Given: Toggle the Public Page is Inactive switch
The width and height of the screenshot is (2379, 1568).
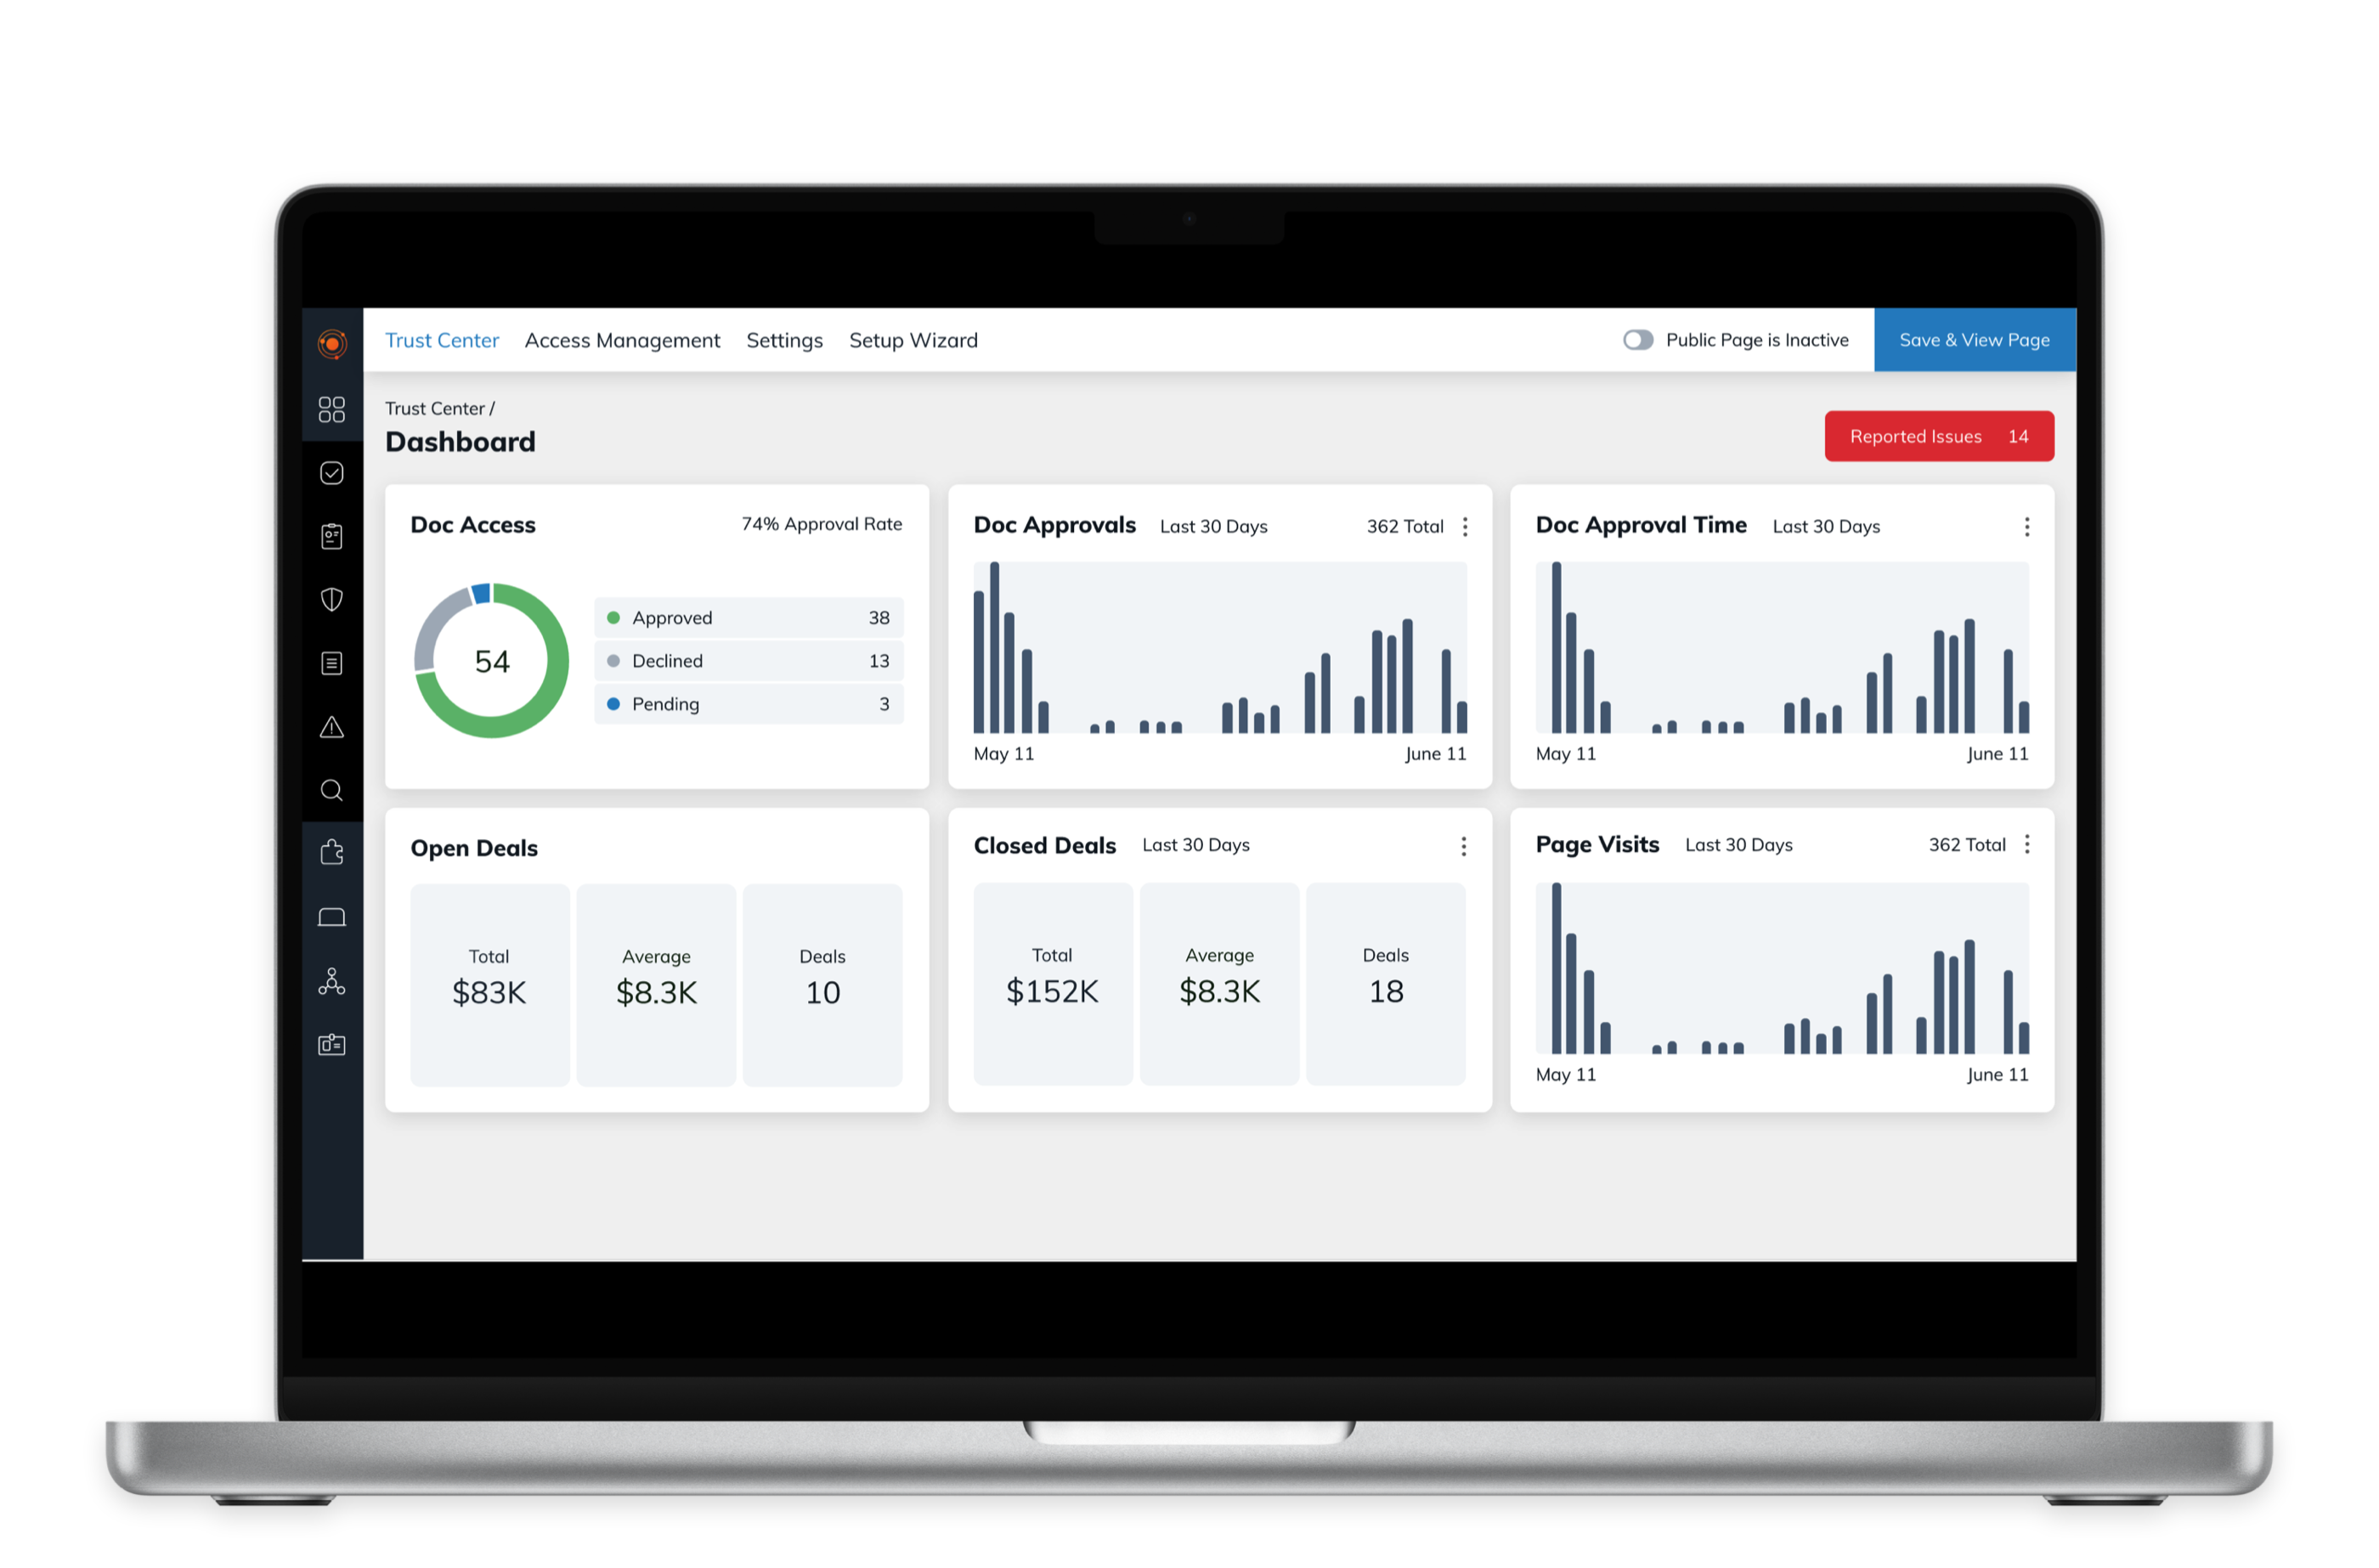Looking at the screenshot, I should point(1639,340).
